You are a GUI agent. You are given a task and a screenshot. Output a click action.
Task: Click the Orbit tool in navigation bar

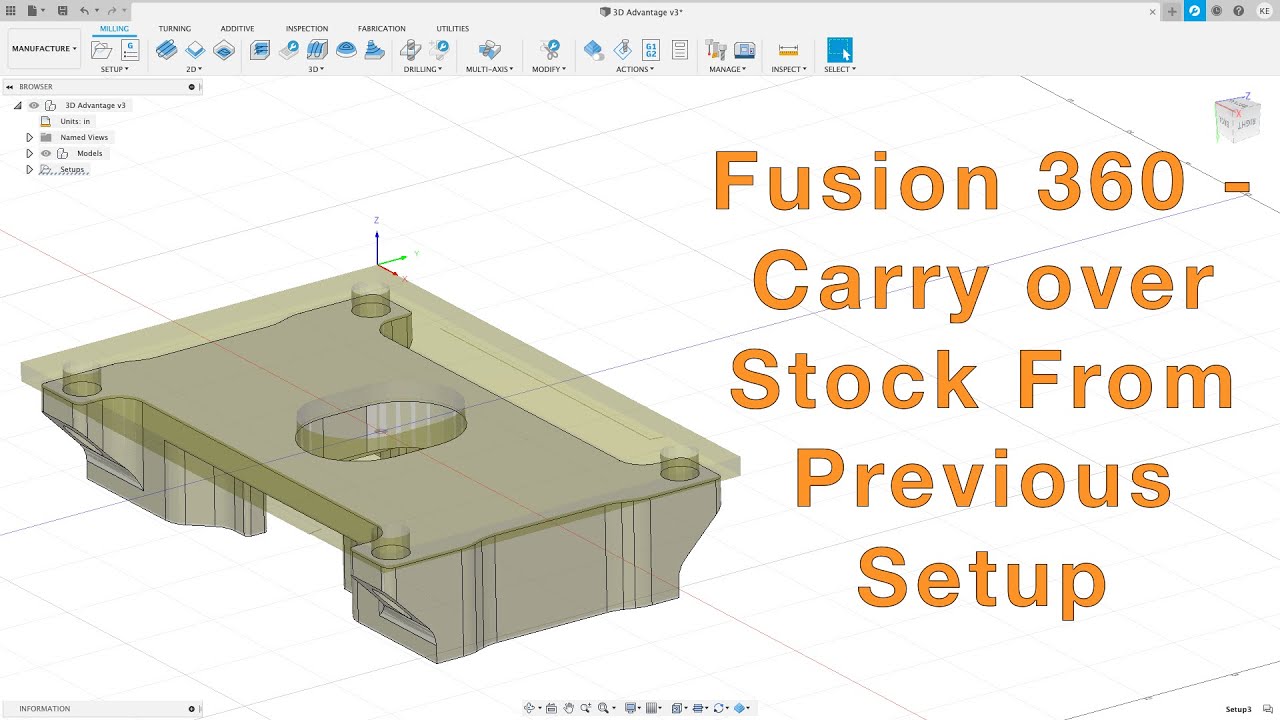coord(530,708)
